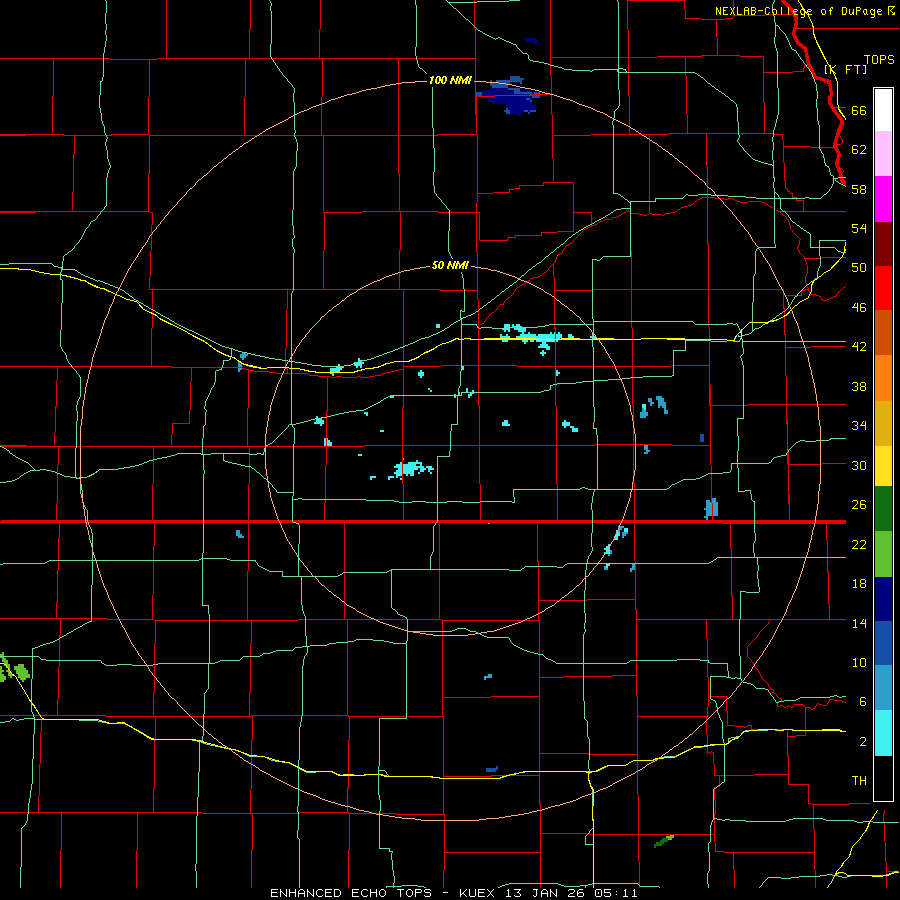Viewport: 900px width, 900px height.
Task: Click the "50 NMI" range ring label
Action: 450,266
